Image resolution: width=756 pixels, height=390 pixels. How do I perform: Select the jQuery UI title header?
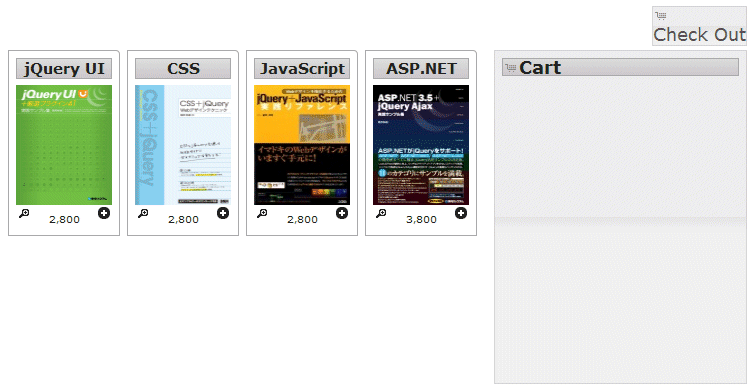64,68
